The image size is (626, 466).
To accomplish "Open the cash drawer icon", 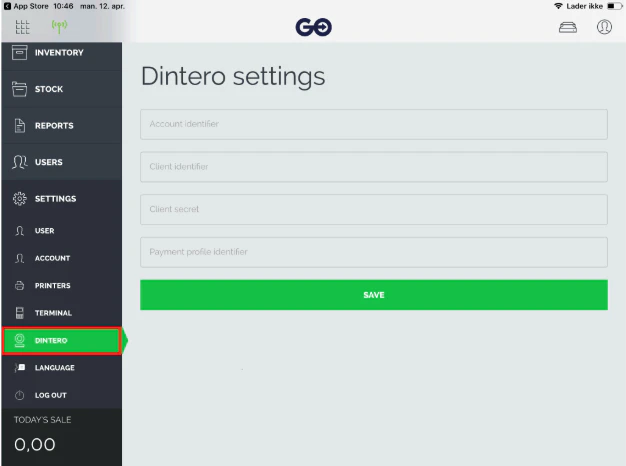I will point(568,28).
